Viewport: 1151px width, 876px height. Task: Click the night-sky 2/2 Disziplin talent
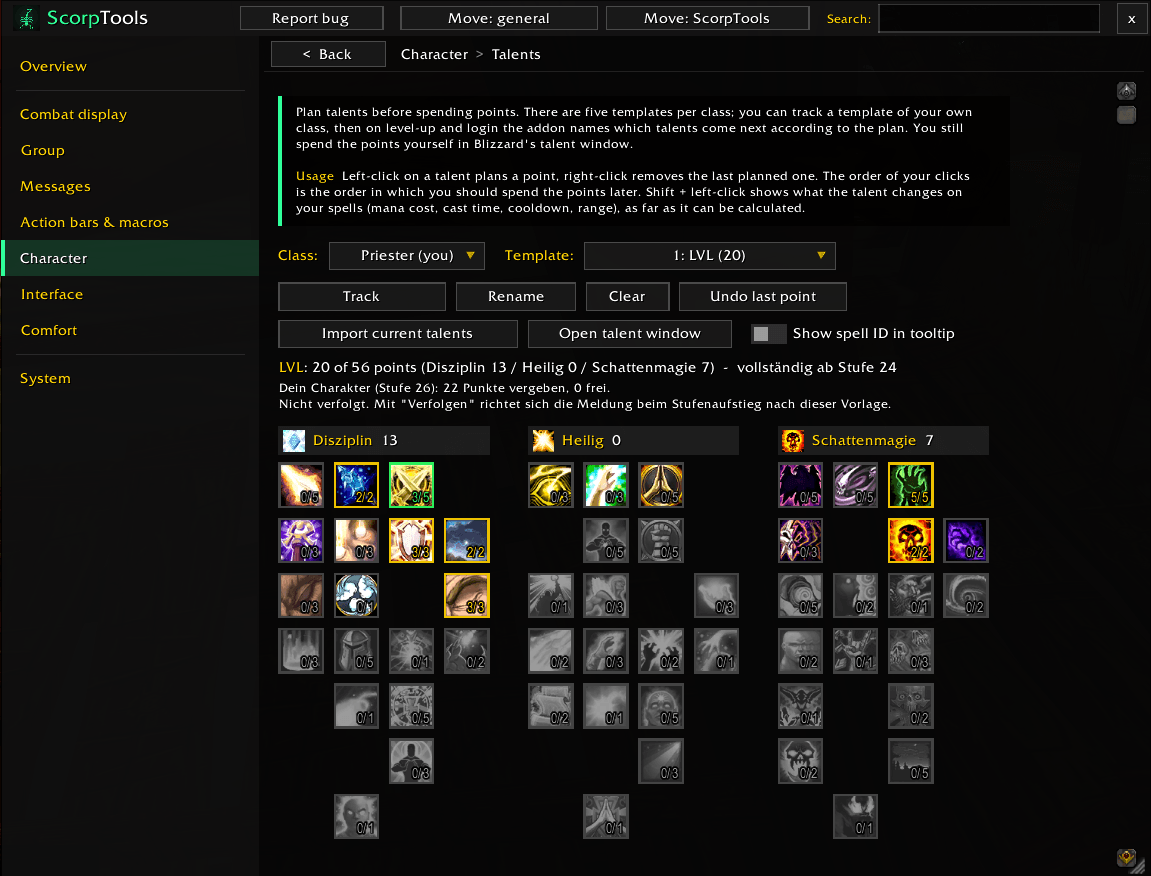pyautogui.click(x=466, y=540)
